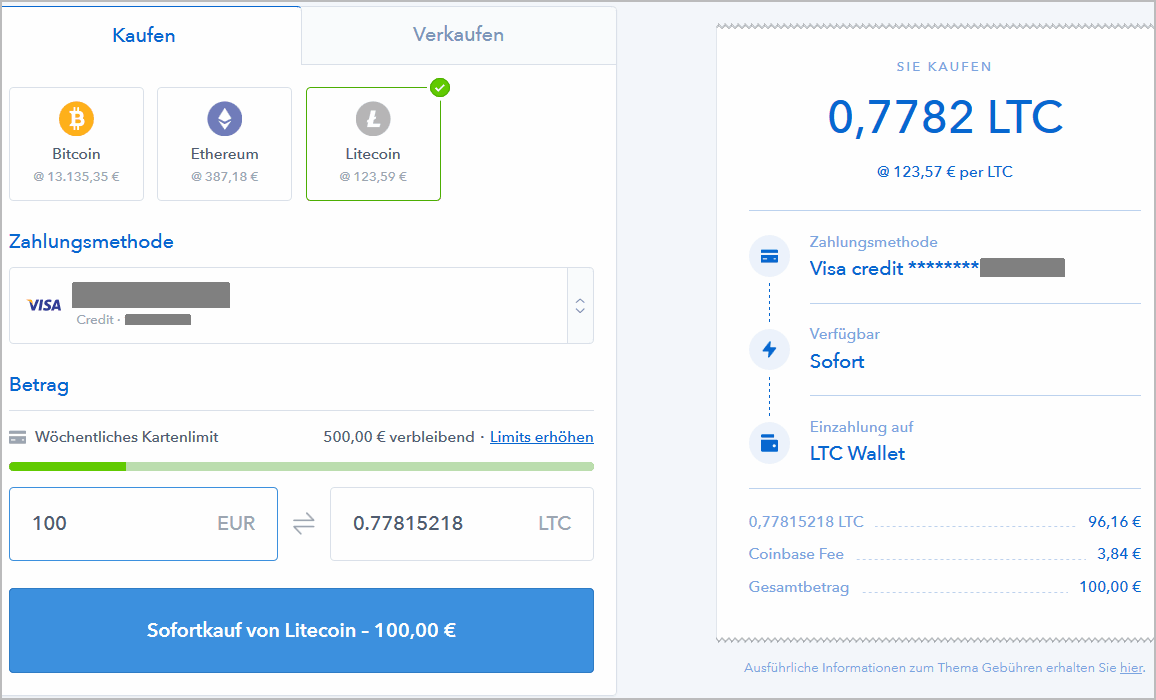1156x700 pixels.
Task: Click the swap arrows between EUR and LTC
Action: click(304, 524)
